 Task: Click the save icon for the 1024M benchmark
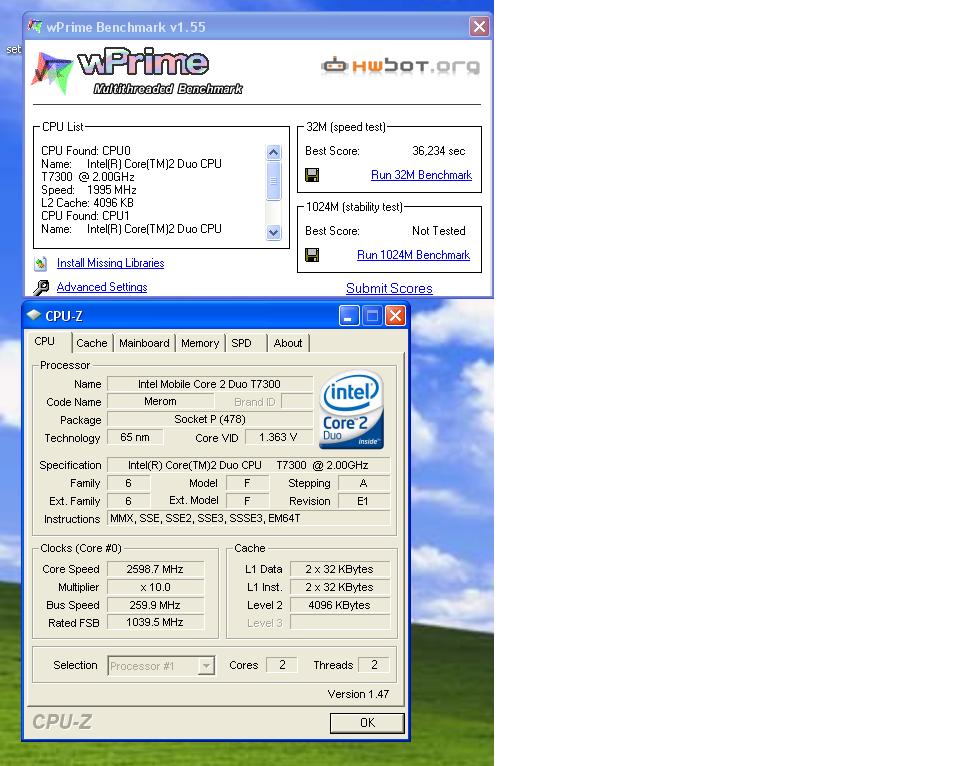[x=312, y=255]
